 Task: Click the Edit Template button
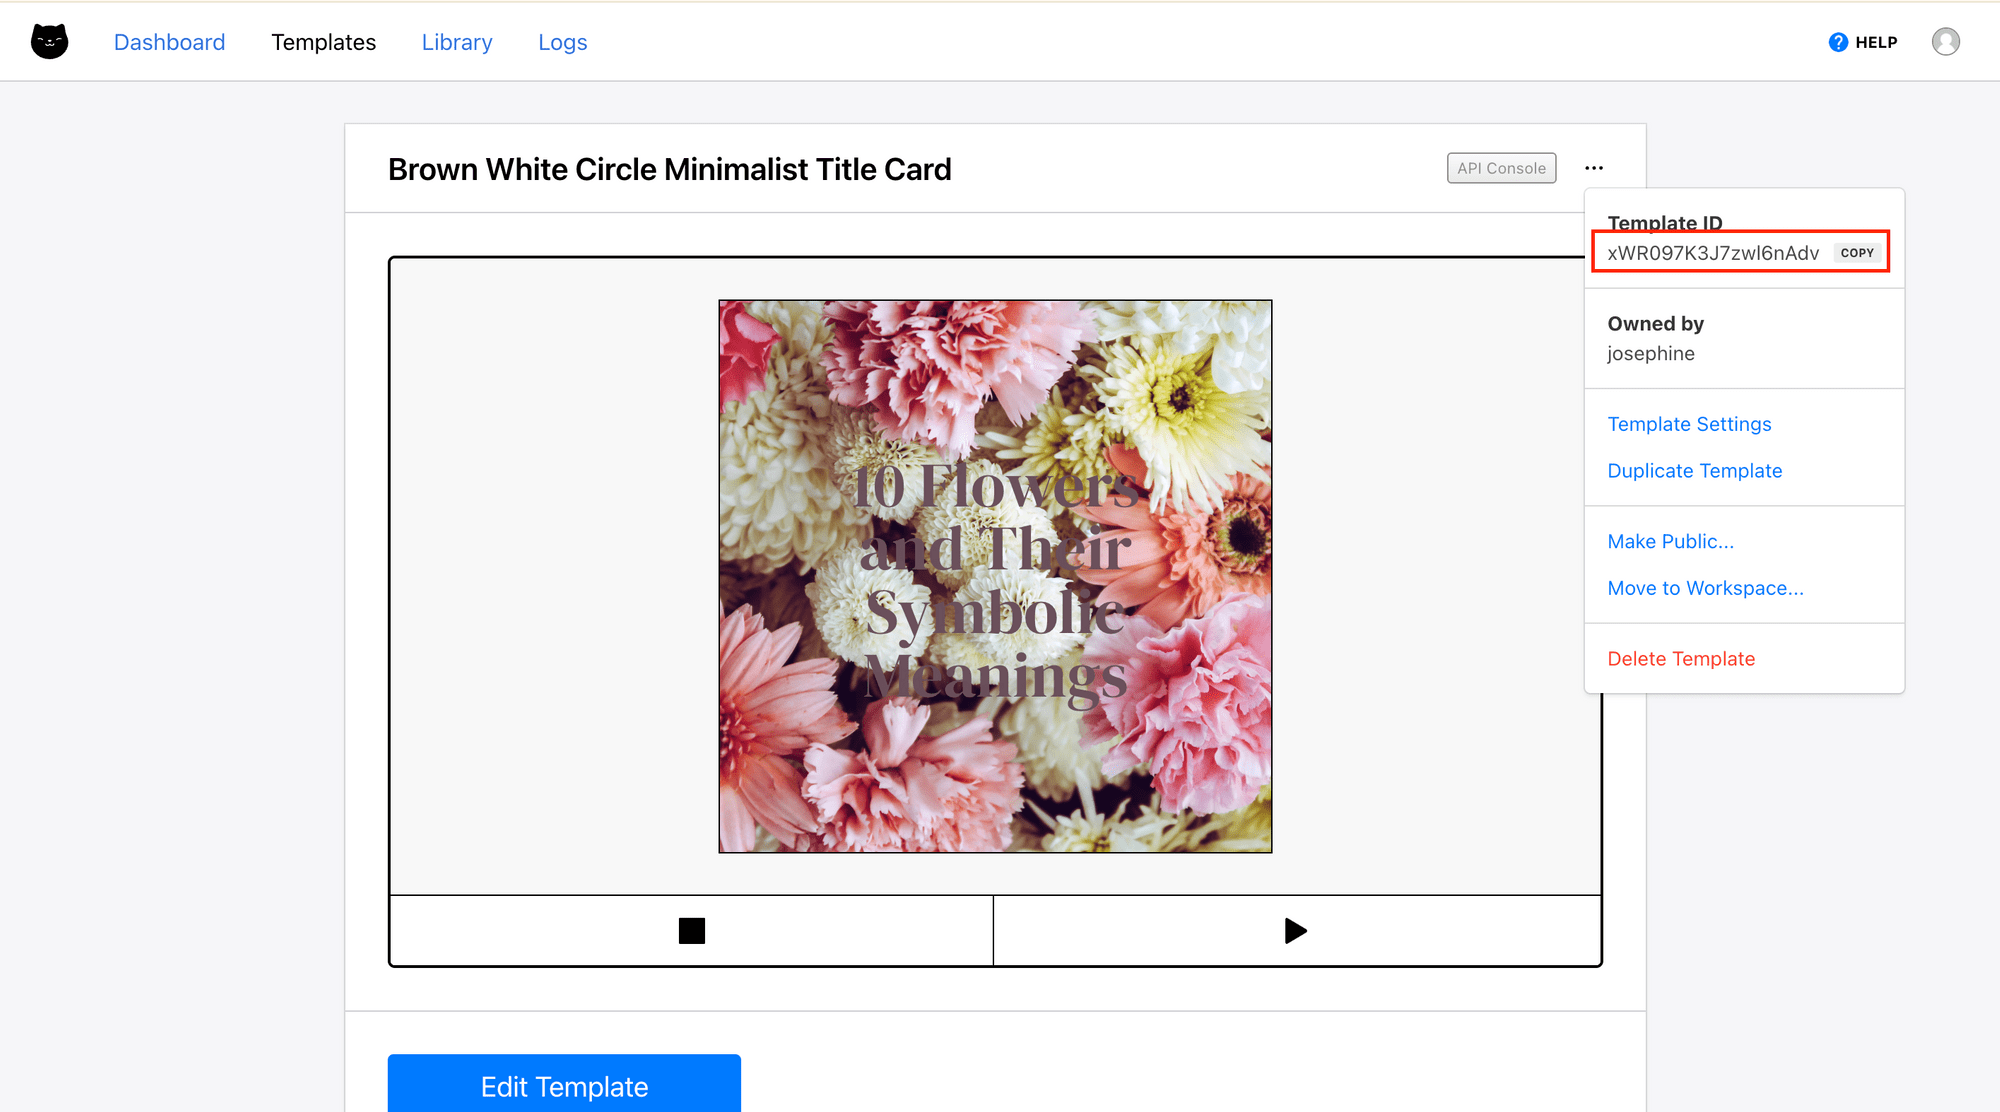(x=564, y=1085)
